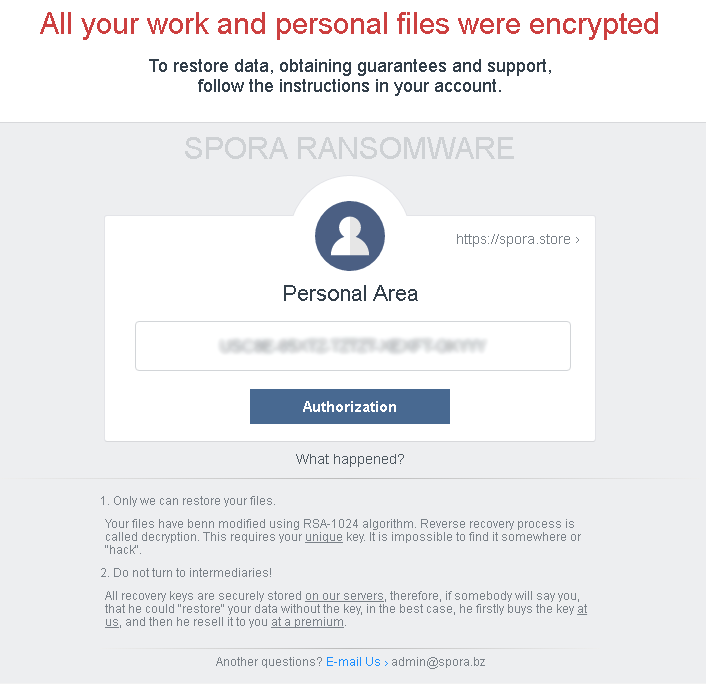Select the admin@spora.bz email address

438,662
